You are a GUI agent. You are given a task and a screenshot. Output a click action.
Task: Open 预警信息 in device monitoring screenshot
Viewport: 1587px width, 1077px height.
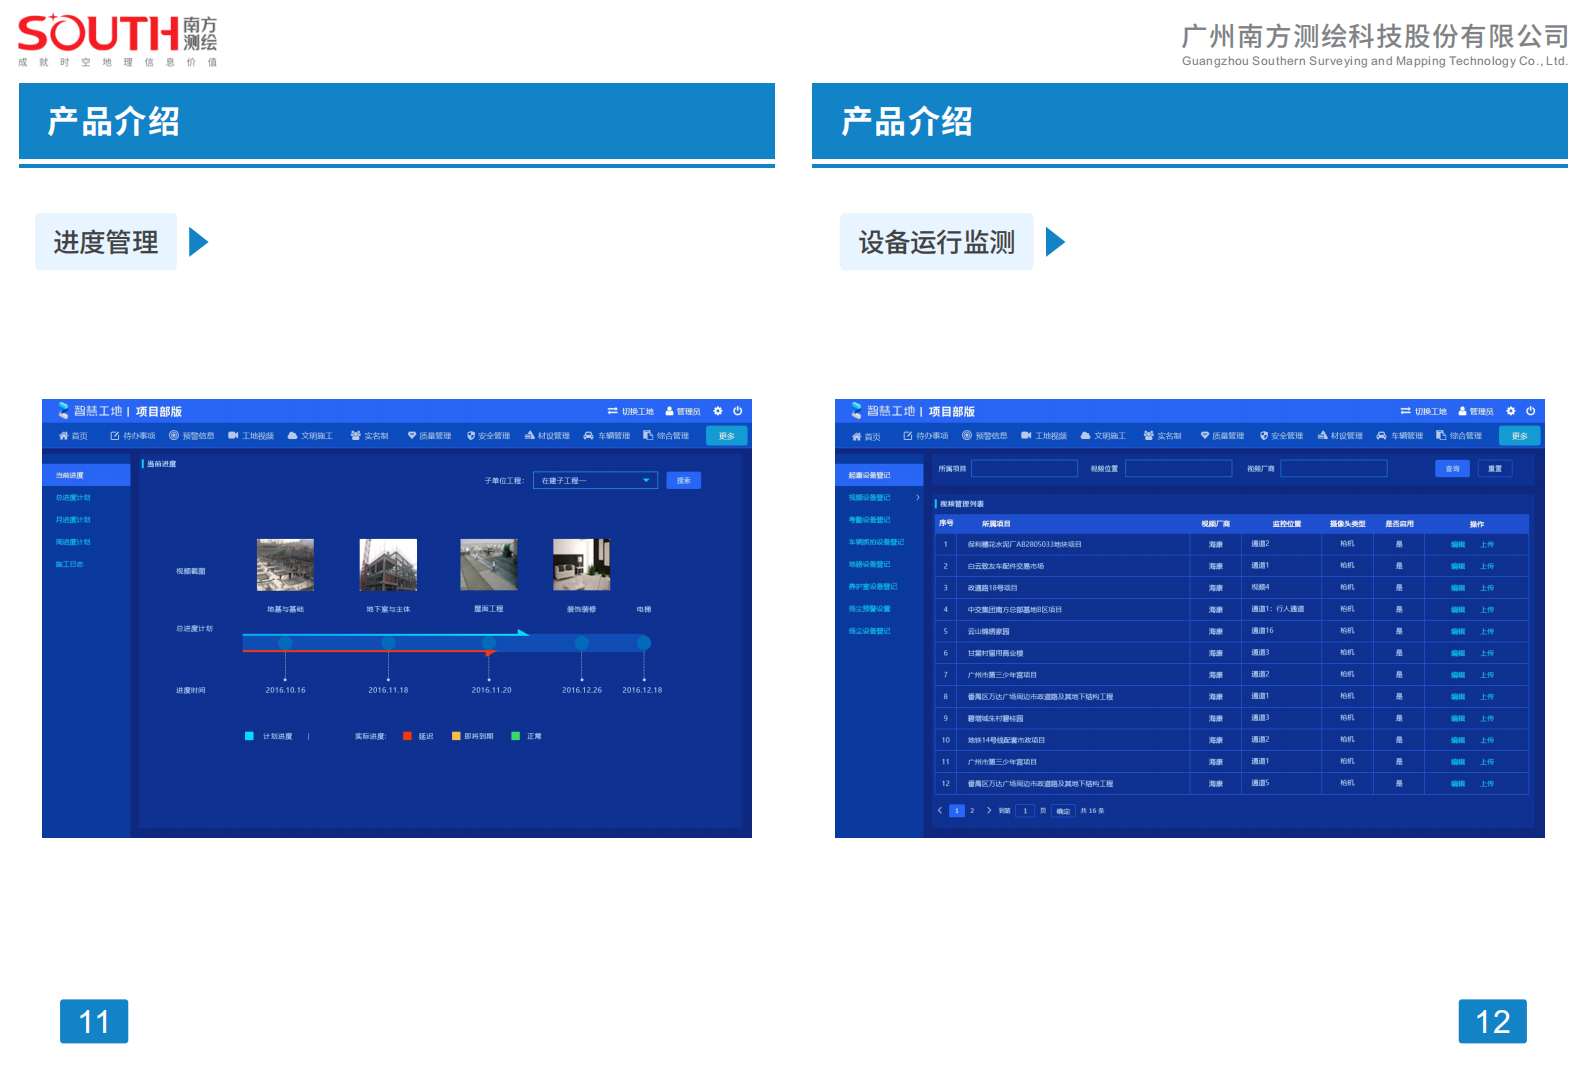coord(985,436)
